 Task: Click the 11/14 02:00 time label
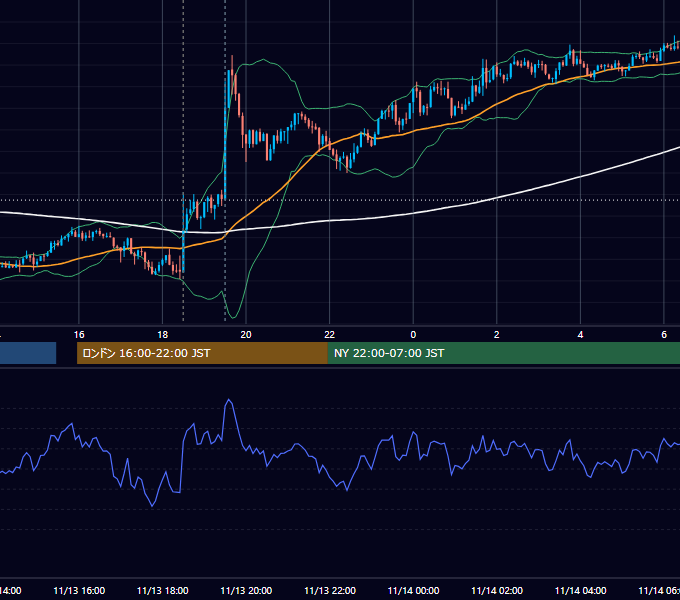point(497,590)
